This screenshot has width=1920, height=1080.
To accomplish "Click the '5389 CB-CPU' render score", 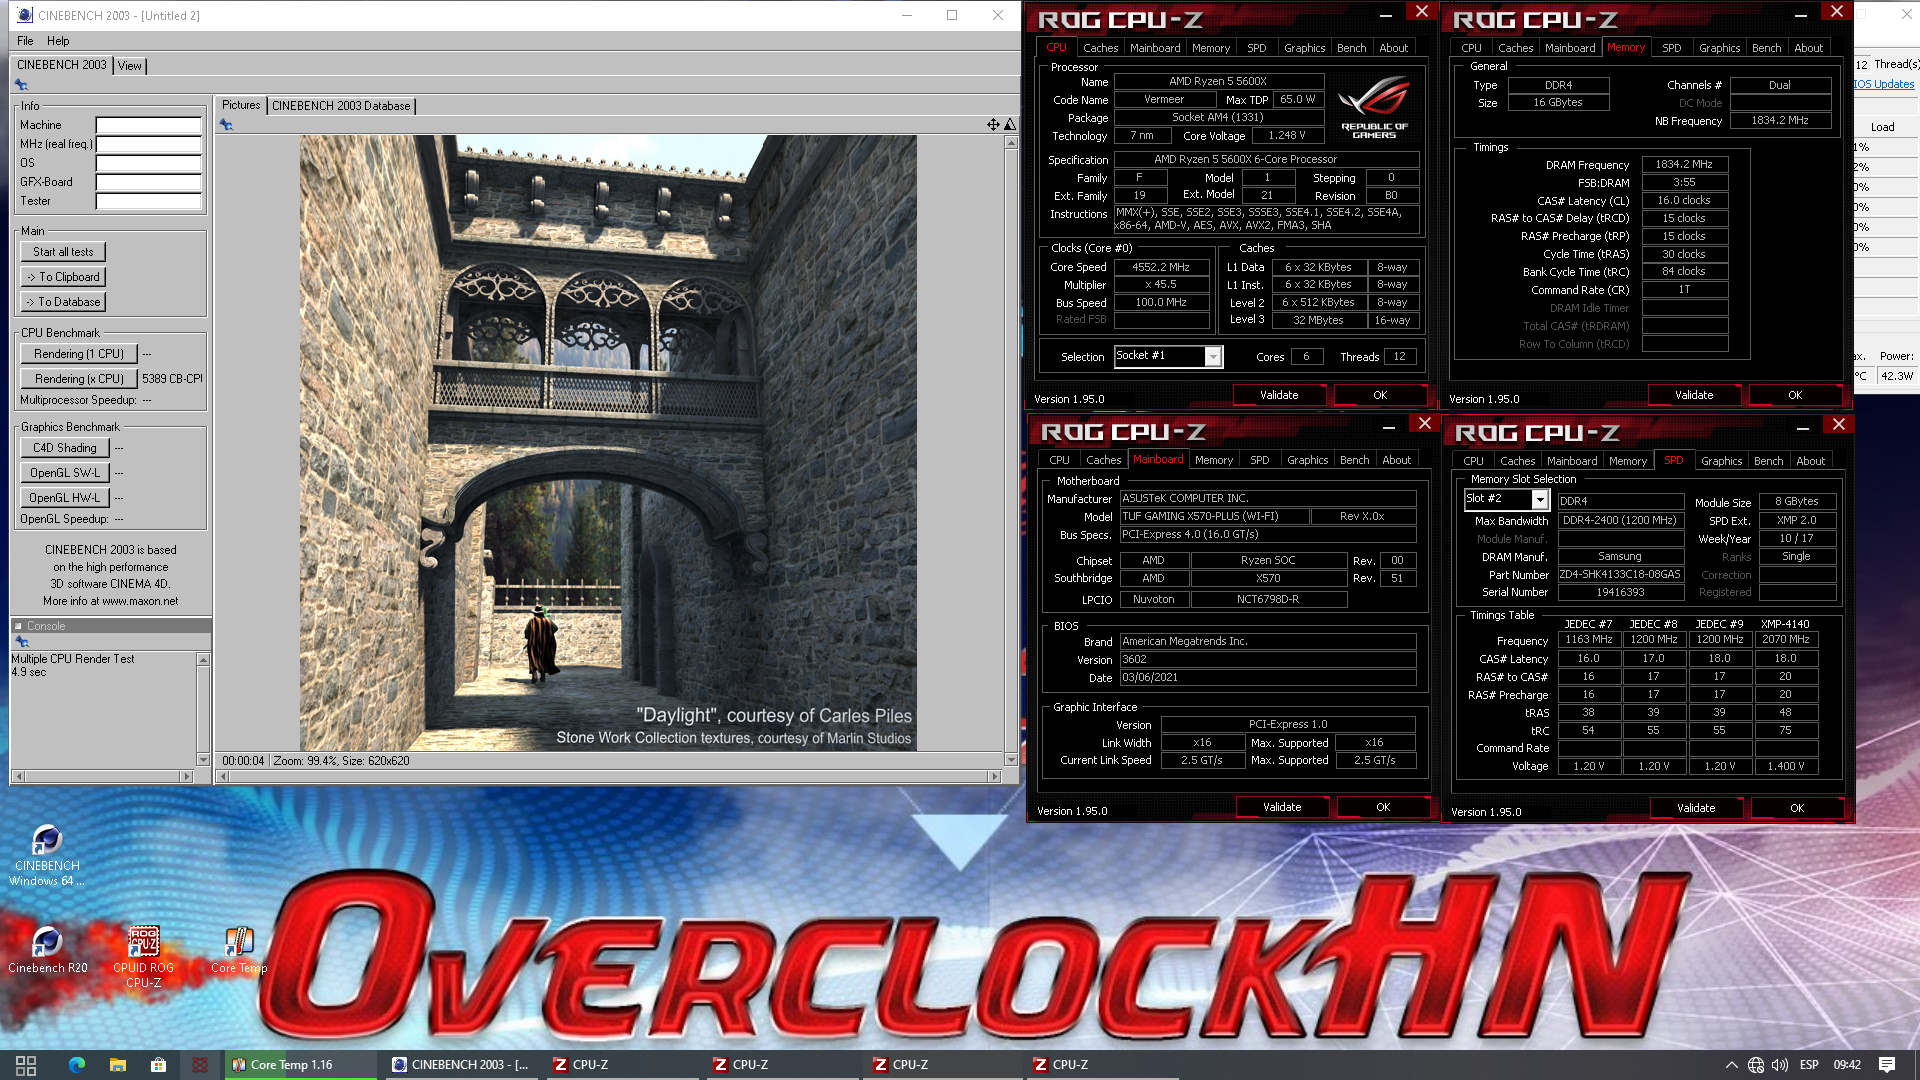I will click(172, 379).
